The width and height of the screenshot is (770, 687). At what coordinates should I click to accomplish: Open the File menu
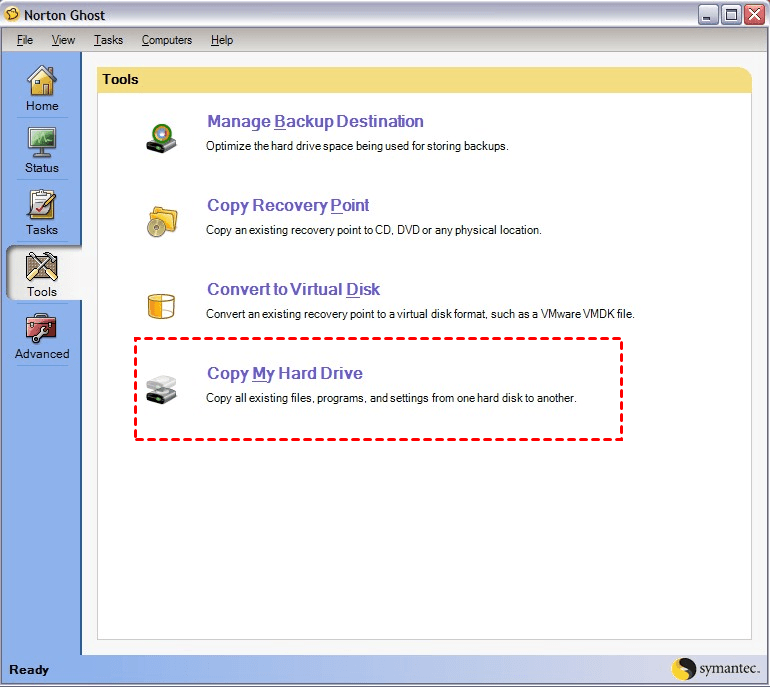(x=25, y=40)
